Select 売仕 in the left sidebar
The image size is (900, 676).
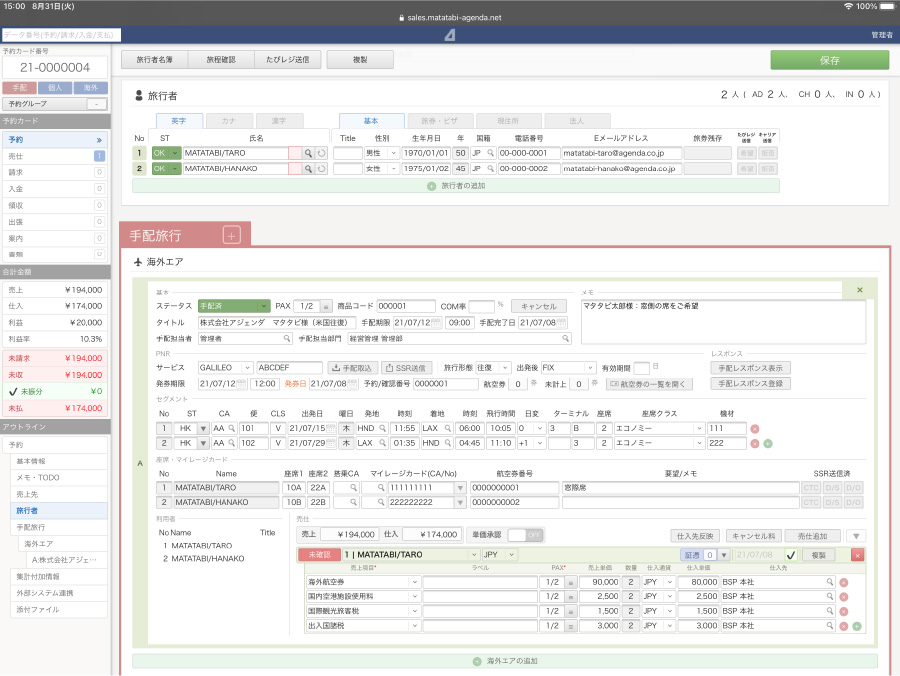pos(54,156)
